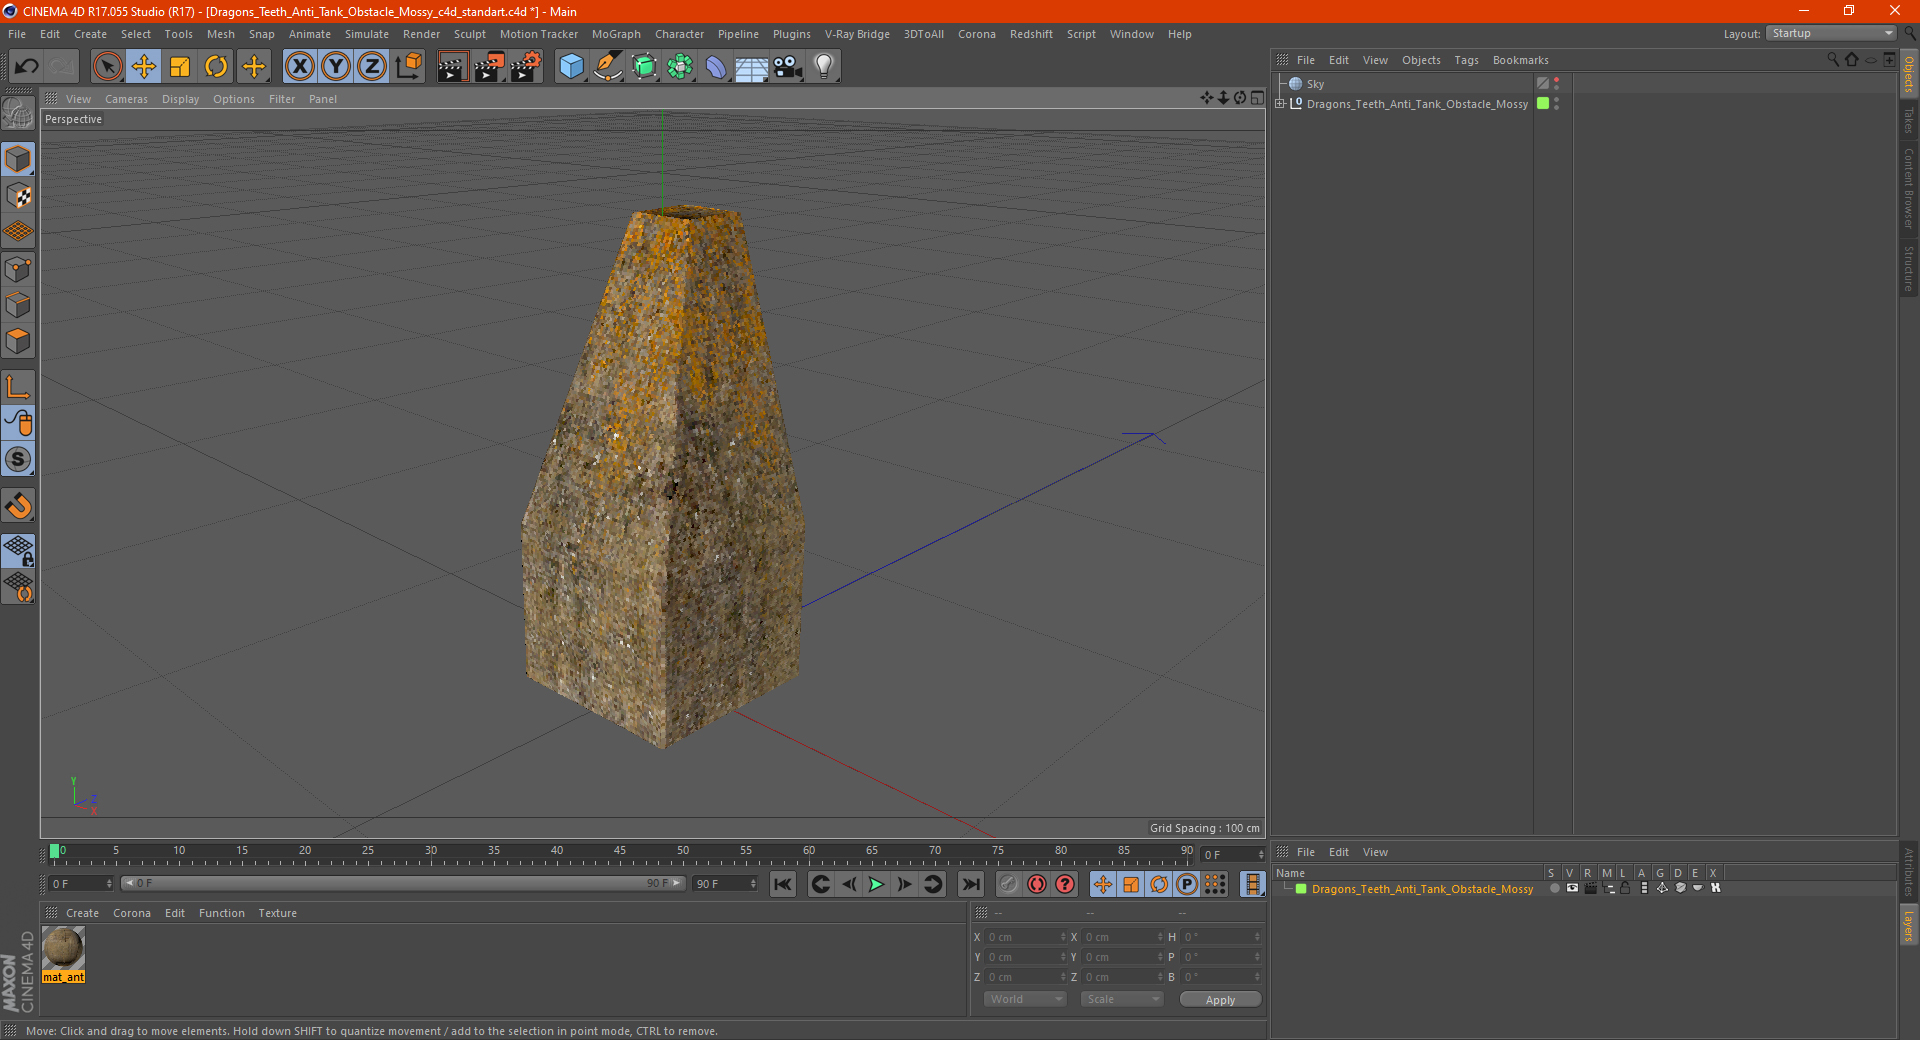The width and height of the screenshot is (1920, 1040).
Task: Go to the end of animation
Action: [970, 884]
